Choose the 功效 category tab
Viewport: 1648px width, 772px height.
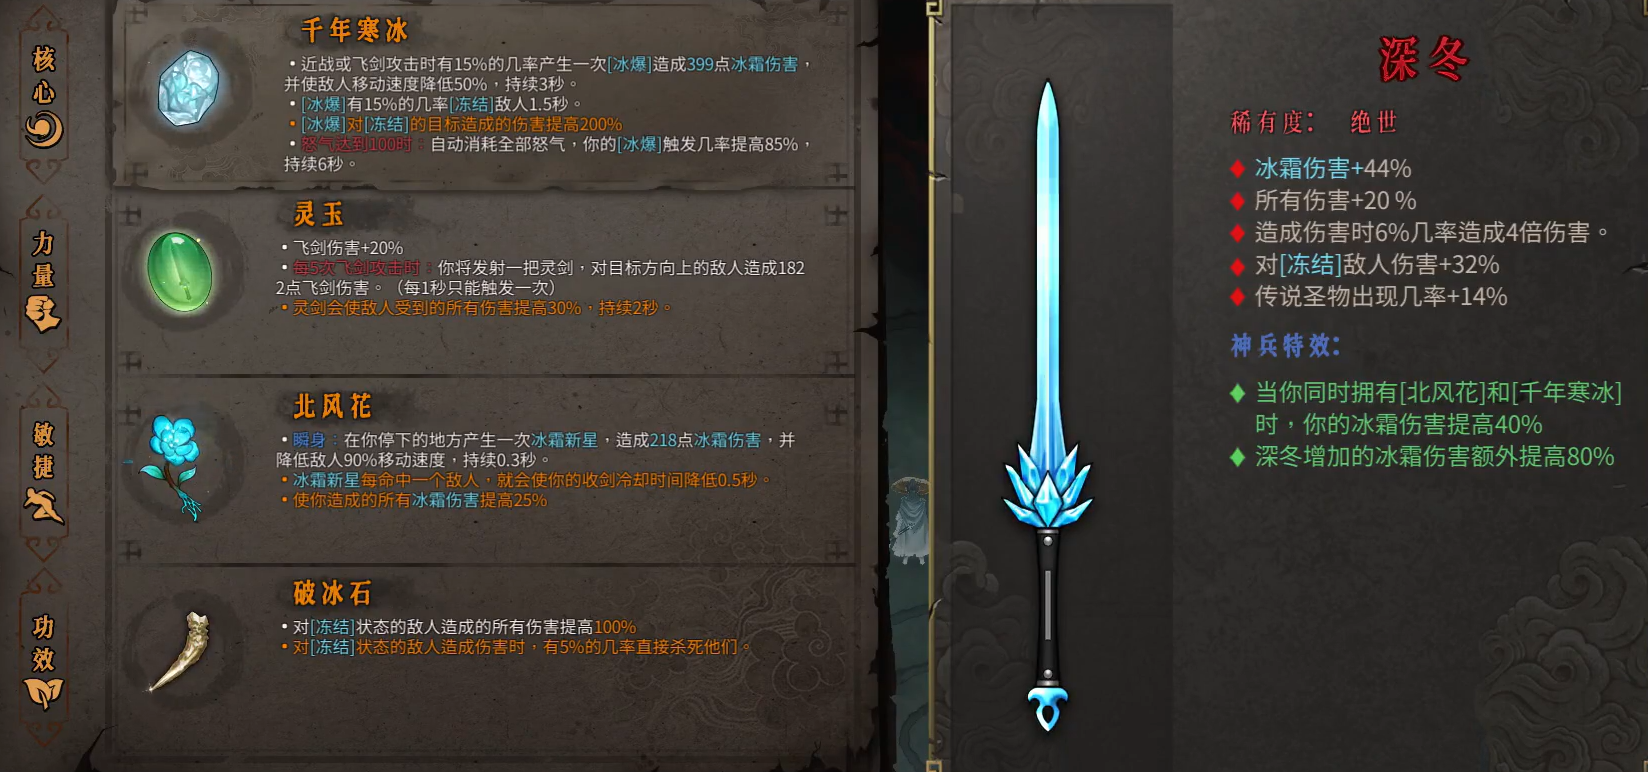pos(44,662)
